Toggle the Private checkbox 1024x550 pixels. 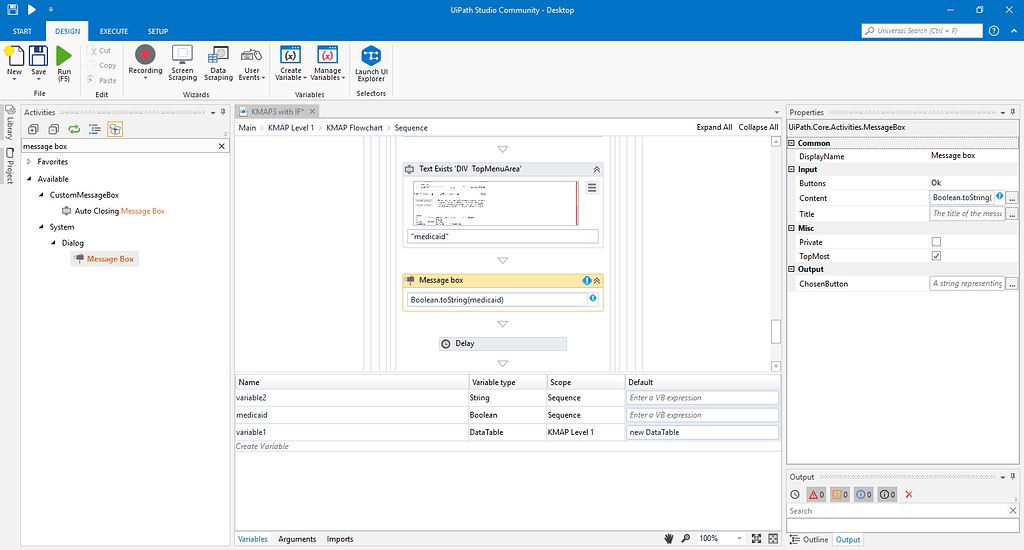tap(936, 242)
